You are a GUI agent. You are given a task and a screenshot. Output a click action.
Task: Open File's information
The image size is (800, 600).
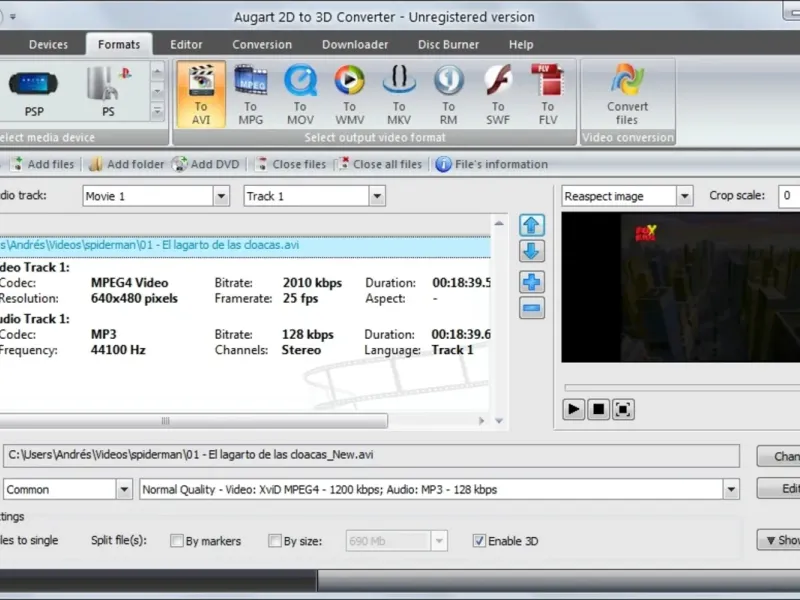click(491, 164)
